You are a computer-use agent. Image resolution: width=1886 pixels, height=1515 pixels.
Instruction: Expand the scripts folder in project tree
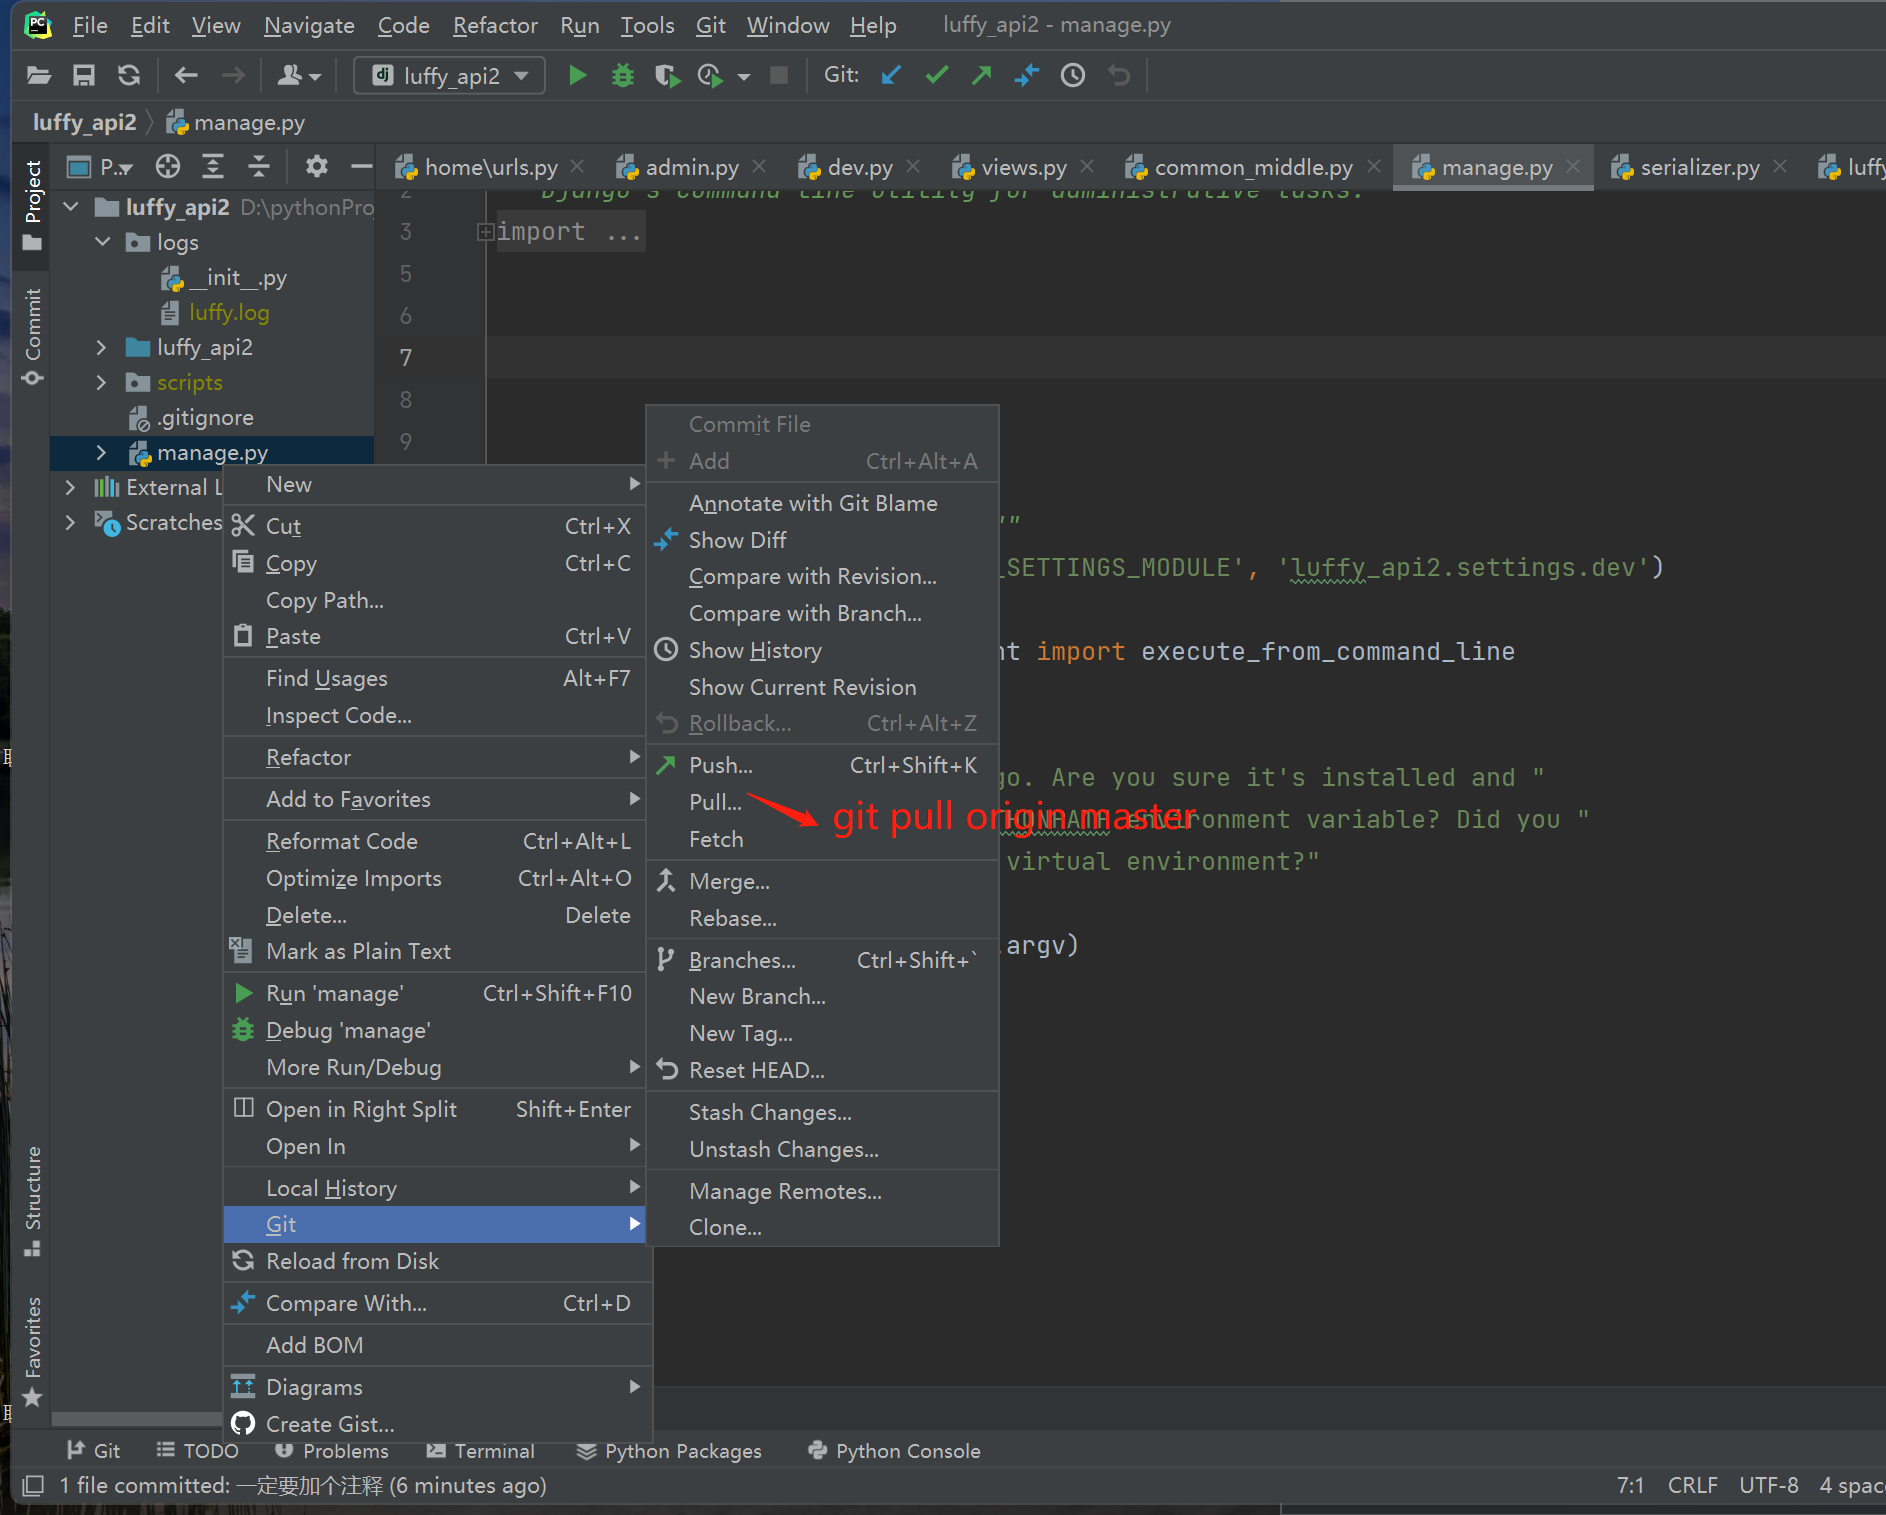tap(101, 383)
